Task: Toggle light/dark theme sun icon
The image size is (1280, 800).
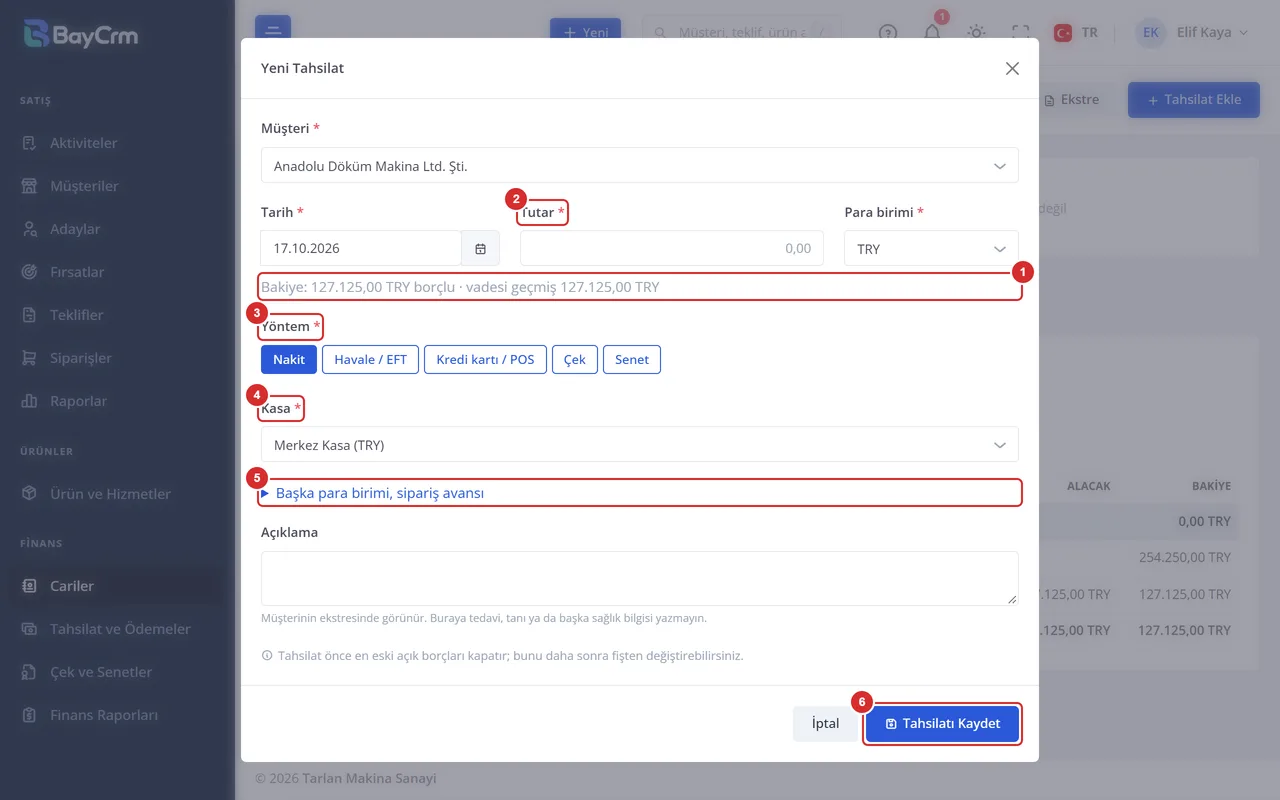Action: [x=977, y=32]
